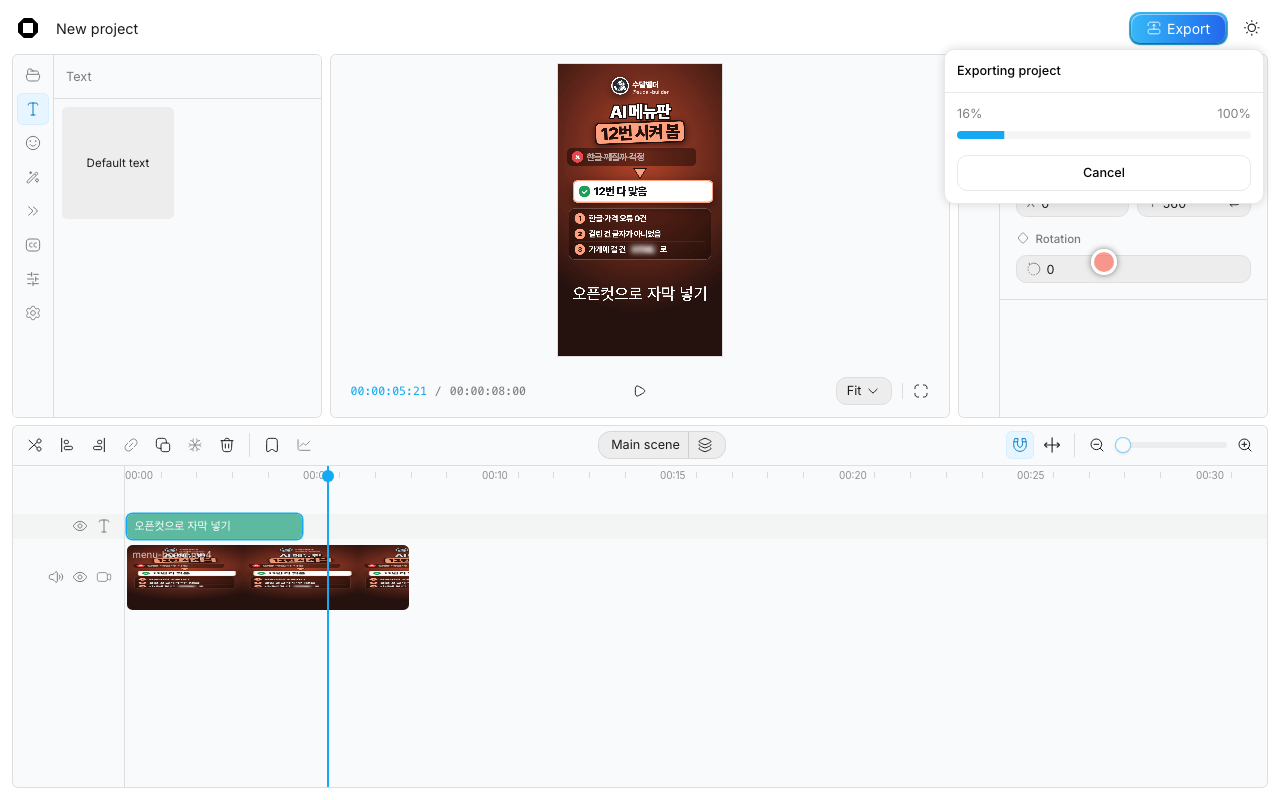Zoom in the timeline with plus magnifier

[x=1245, y=445]
